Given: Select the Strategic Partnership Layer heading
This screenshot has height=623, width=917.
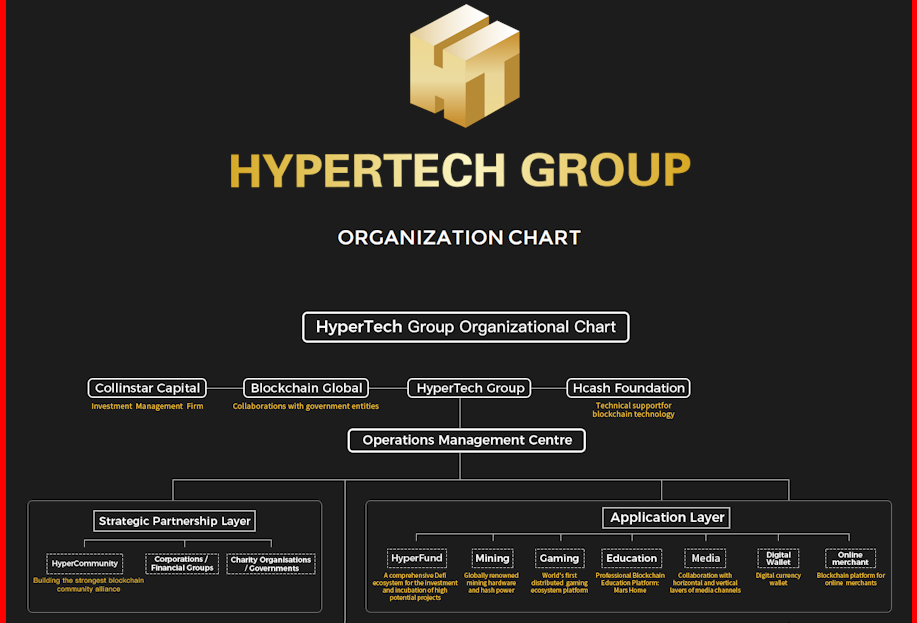Looking at the screenshot, I should pos(175,521).
